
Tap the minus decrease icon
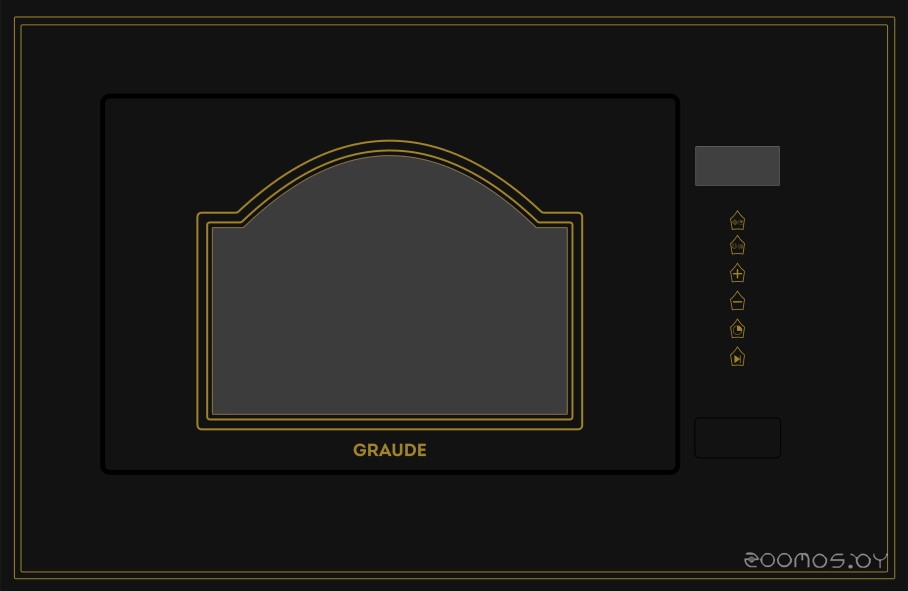(x=737, y=301)
